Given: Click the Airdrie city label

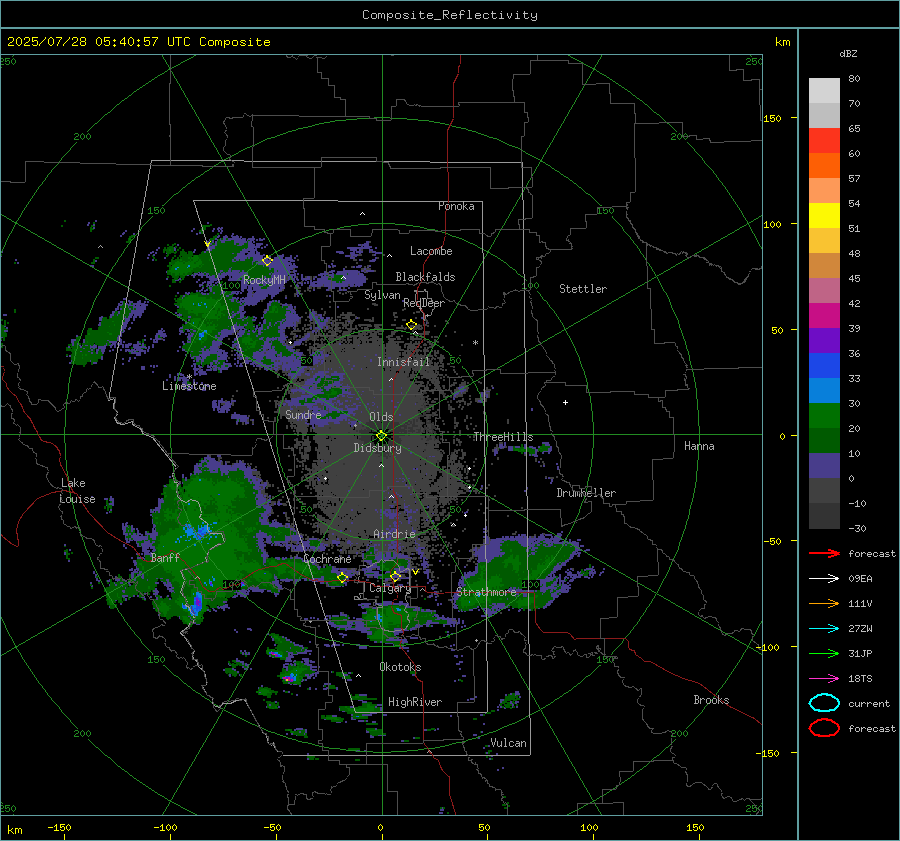Looking at the screenshot, I should 394,534.
